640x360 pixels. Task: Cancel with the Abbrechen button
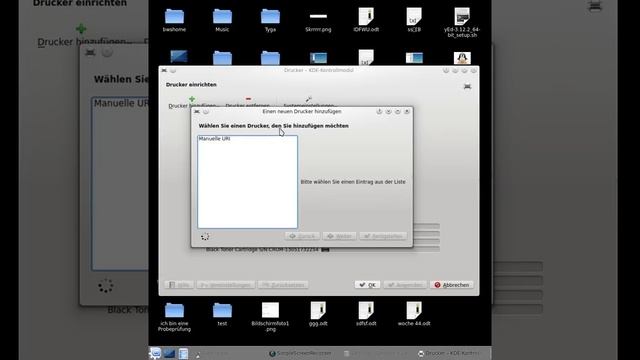(452, 284)
